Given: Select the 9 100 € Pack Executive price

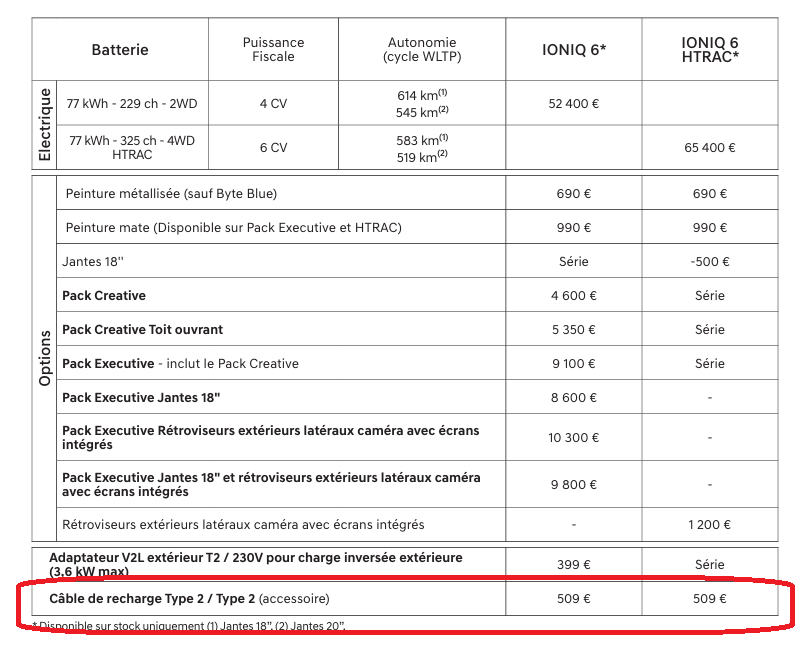Looking at the screenshot, I should point(574,363).
